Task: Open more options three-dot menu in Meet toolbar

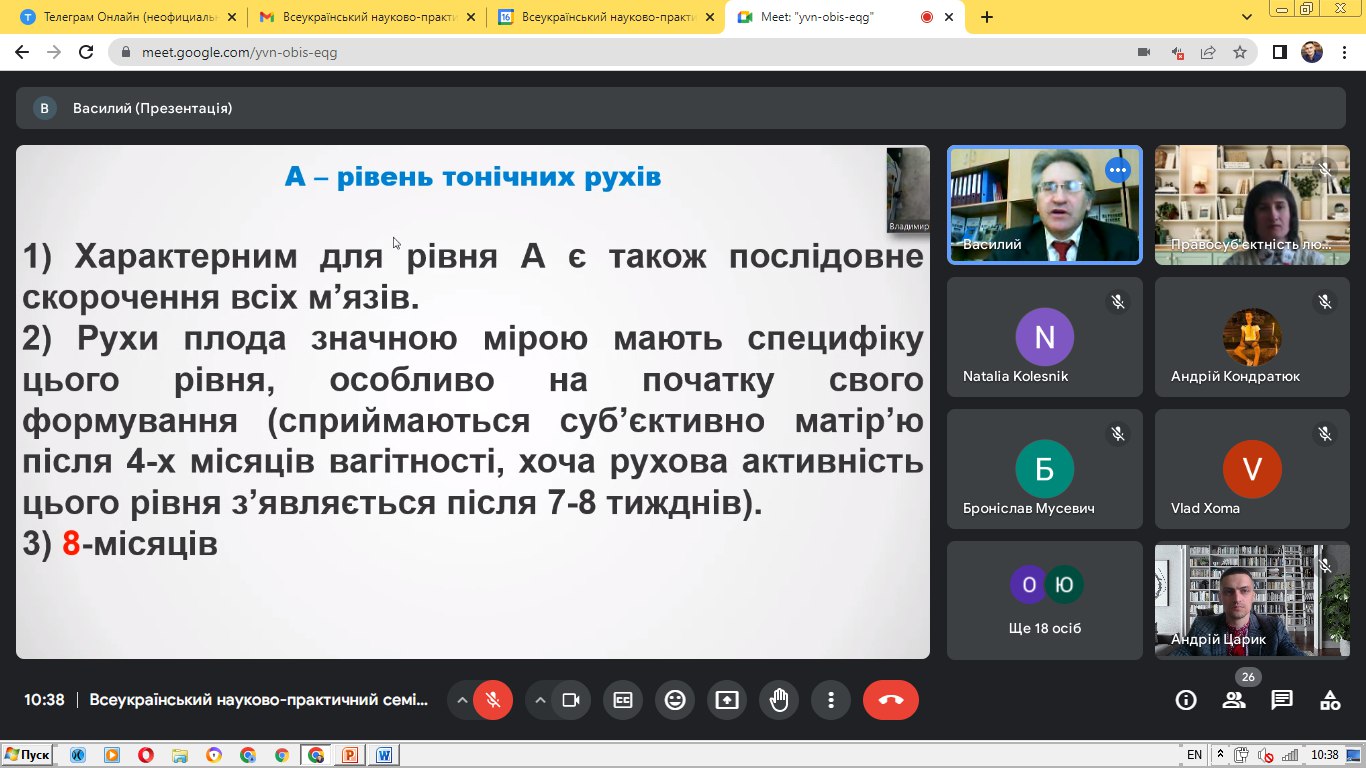Action: pos(831,700)
